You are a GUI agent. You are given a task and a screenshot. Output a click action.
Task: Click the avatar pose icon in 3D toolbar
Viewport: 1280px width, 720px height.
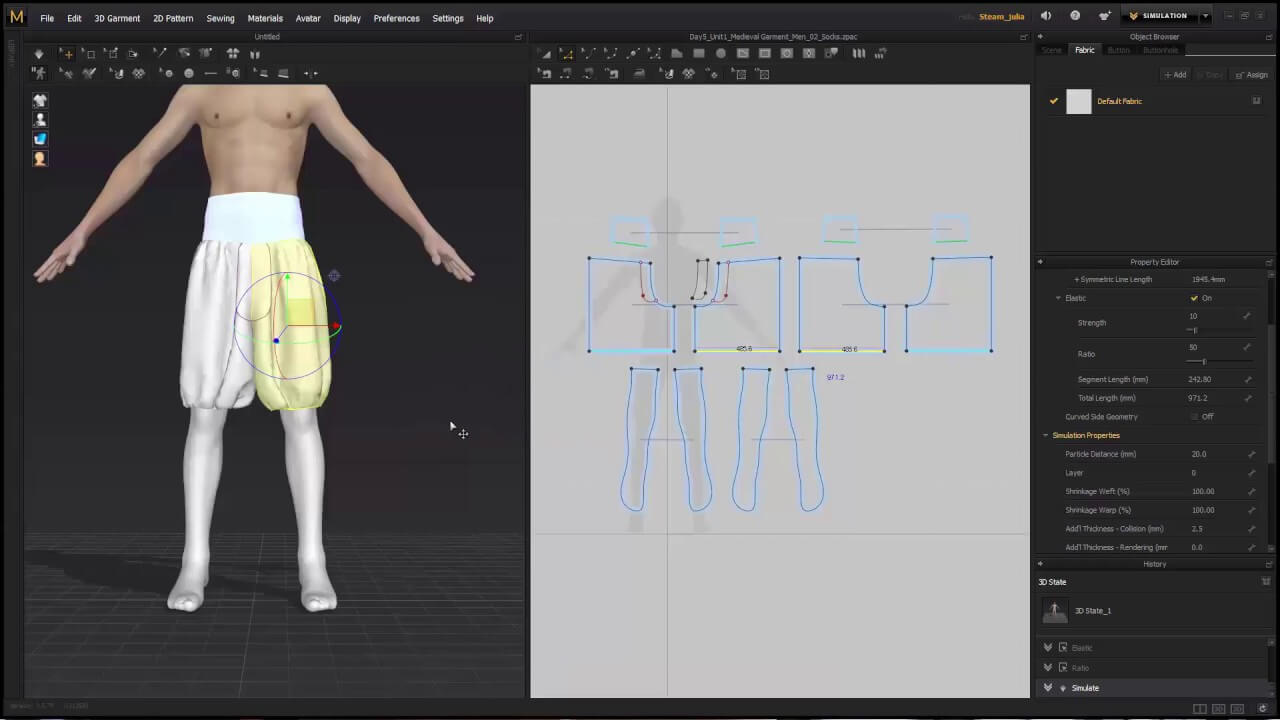pyautogui.click(x=39, y=73)
